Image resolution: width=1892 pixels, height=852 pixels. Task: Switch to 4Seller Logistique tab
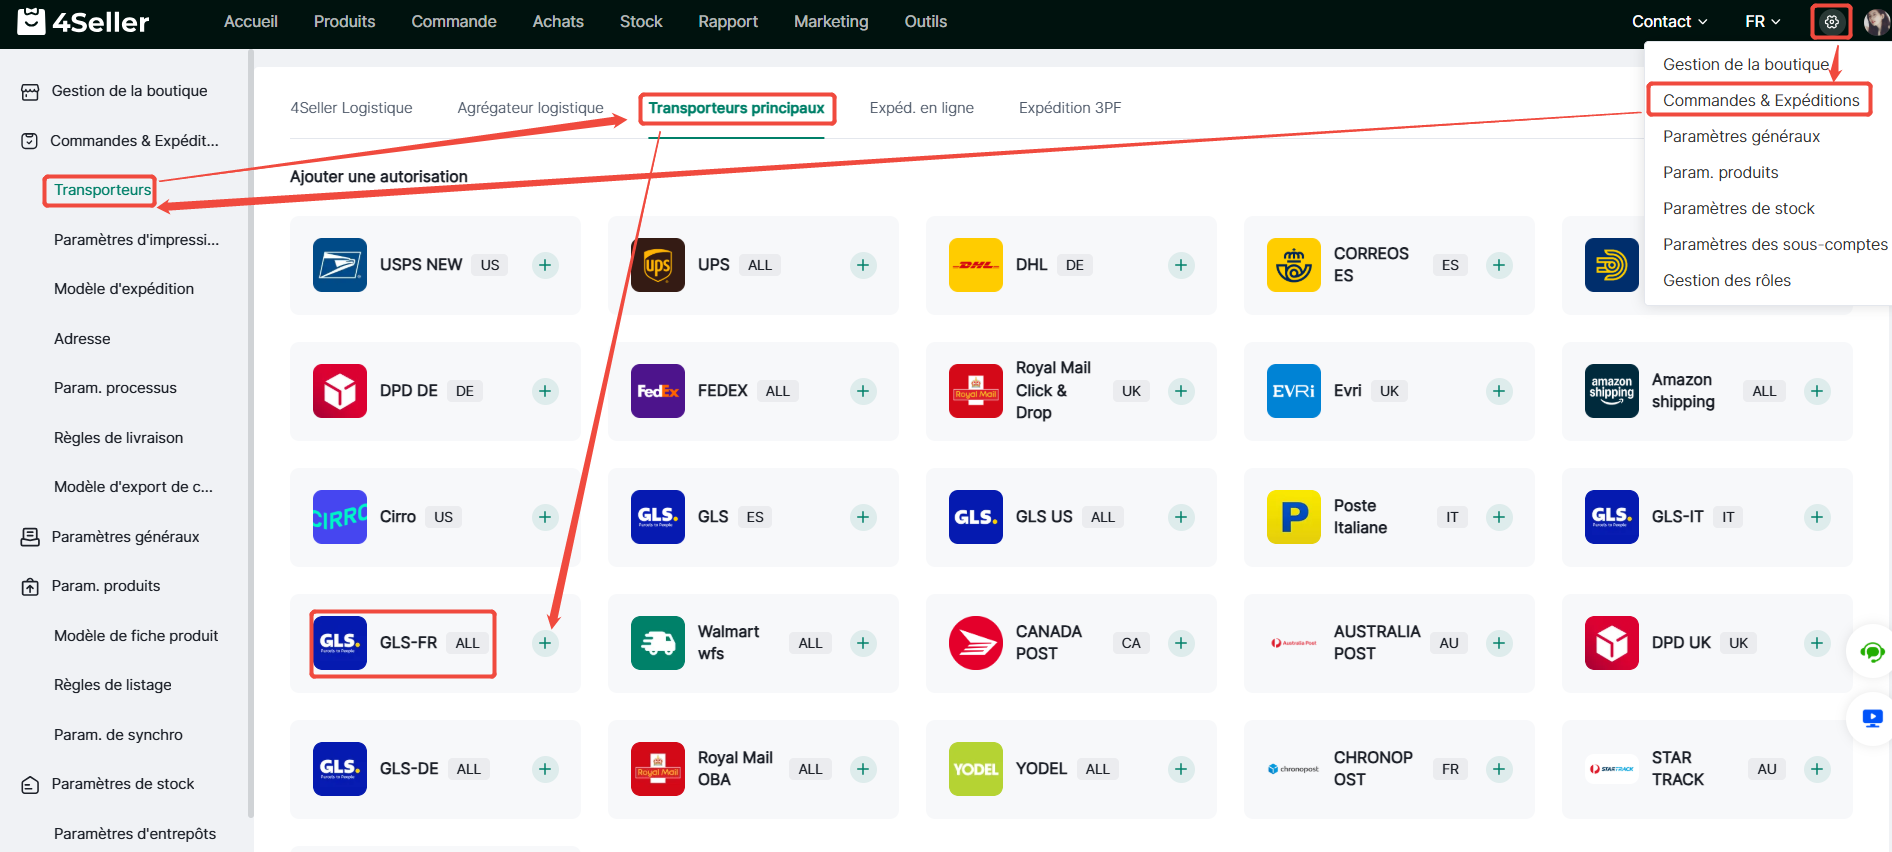[x=351, y=108]
